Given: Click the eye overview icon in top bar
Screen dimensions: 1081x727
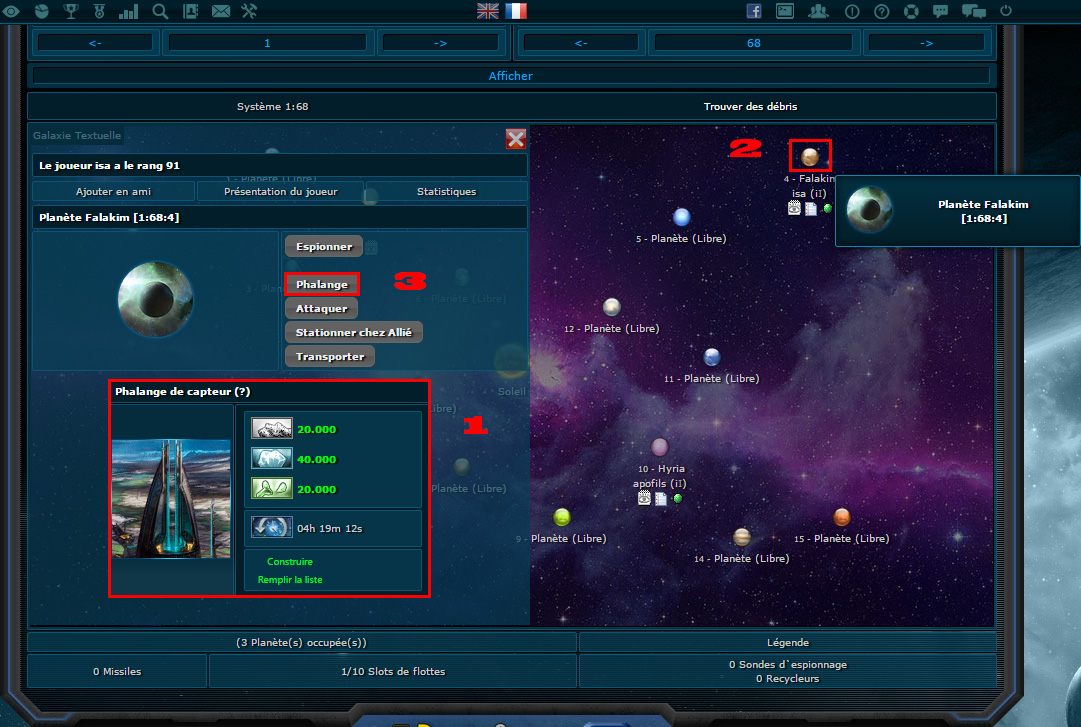Looking at the screenshot, I should click(x=12, y=12).
